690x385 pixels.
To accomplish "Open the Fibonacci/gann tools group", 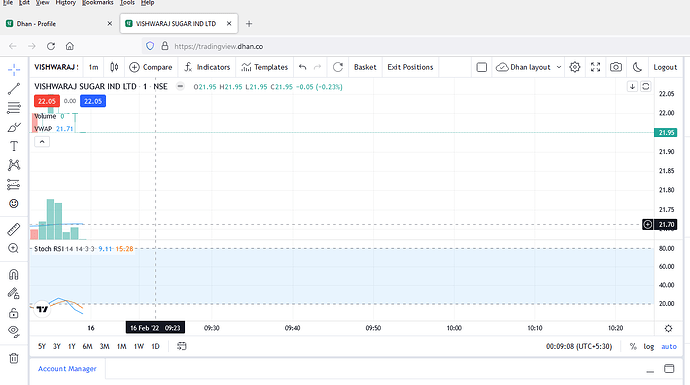I will pyautogui.click(x=14, y=108).
